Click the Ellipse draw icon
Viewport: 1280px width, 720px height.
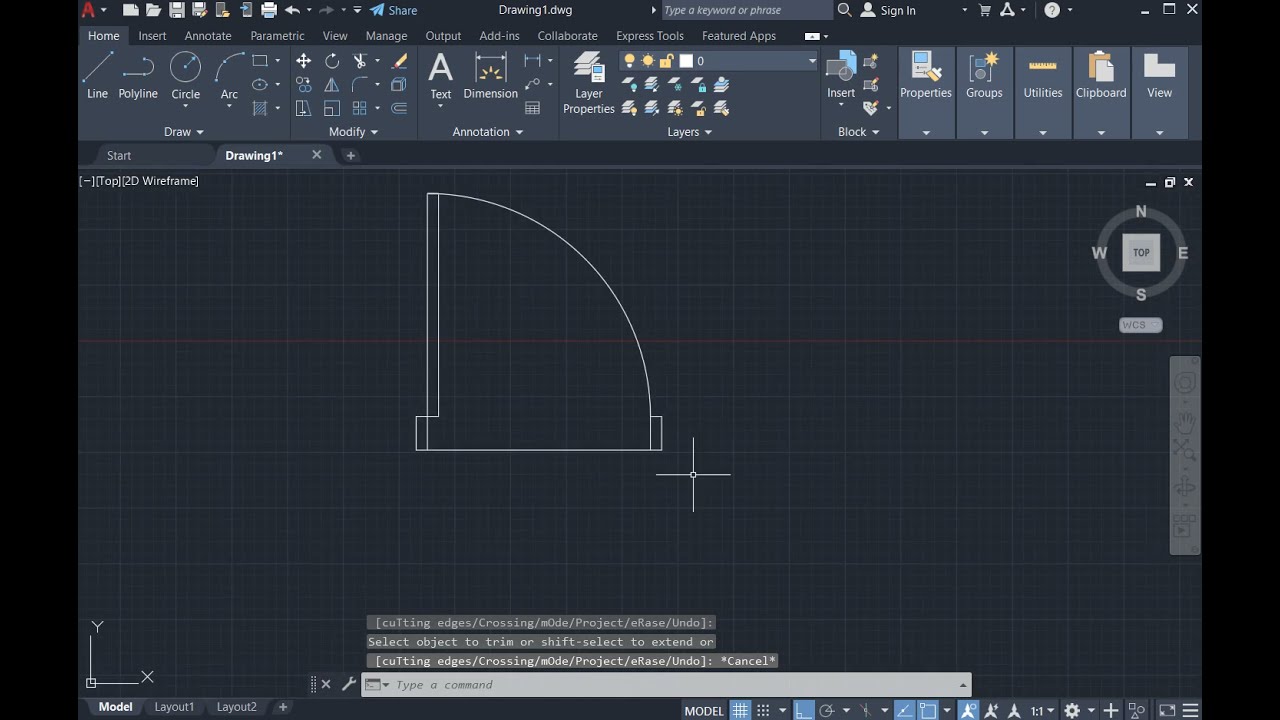click(260, 85)
